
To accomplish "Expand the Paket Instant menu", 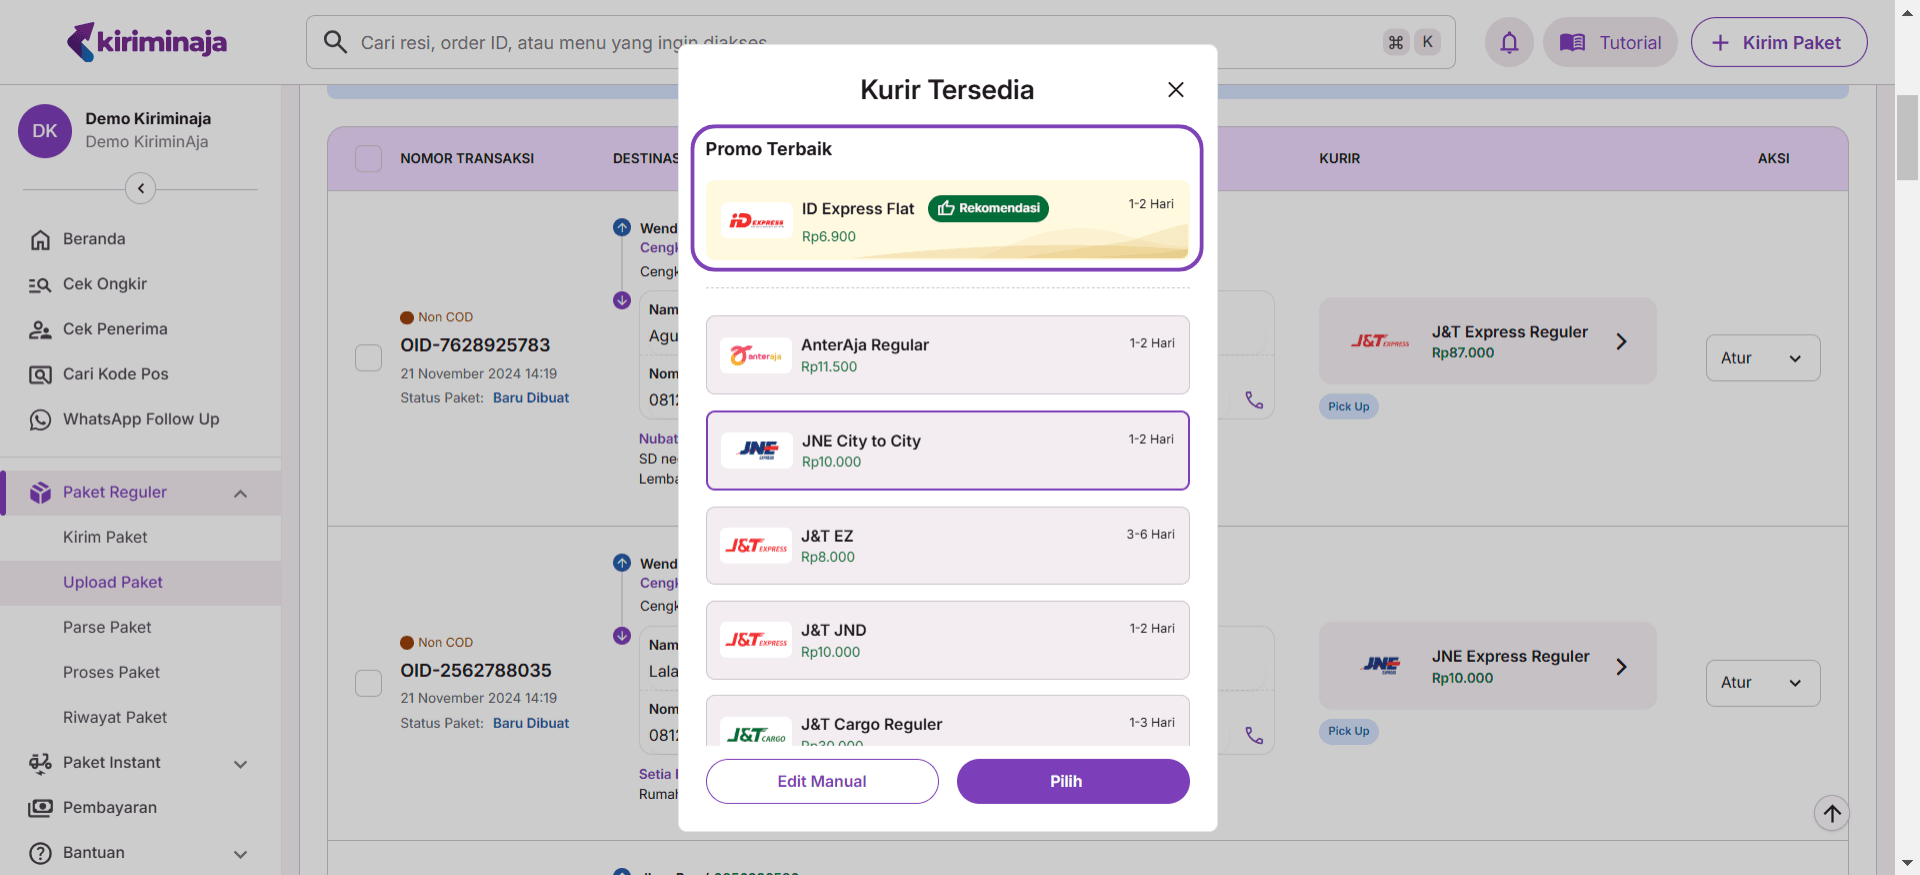I will (140, 763).
